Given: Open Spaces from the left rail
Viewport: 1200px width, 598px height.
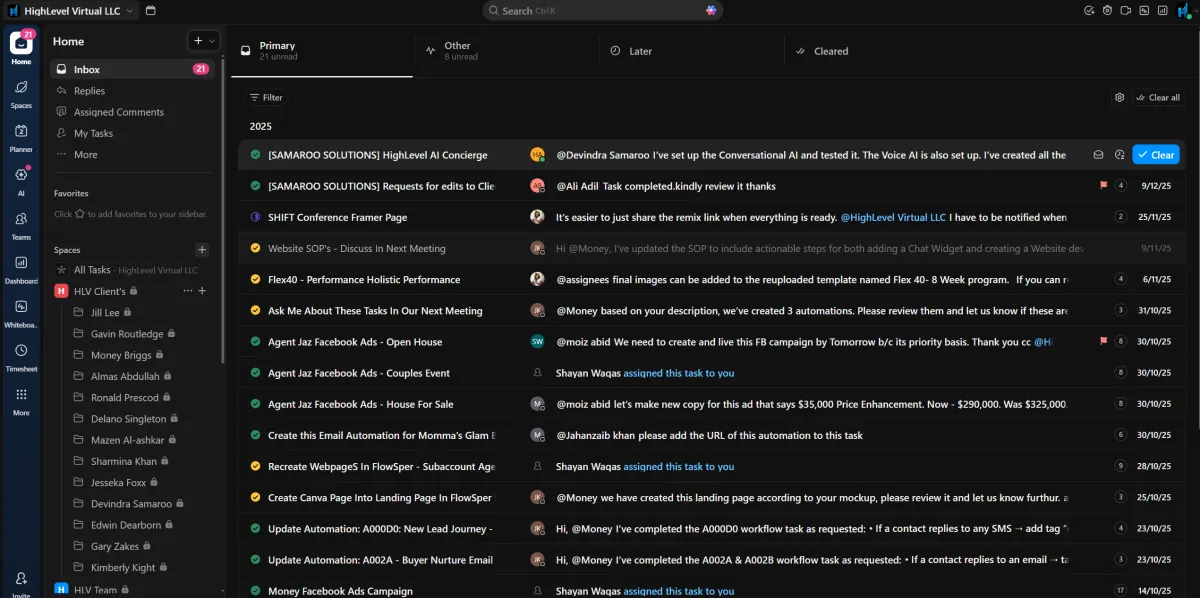Looking at the screenshot, I should point(21,88).
